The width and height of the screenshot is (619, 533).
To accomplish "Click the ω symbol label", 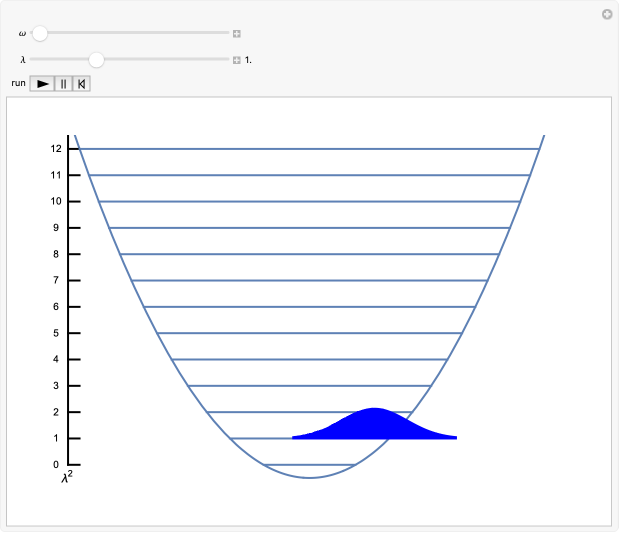I will [22, 33].
